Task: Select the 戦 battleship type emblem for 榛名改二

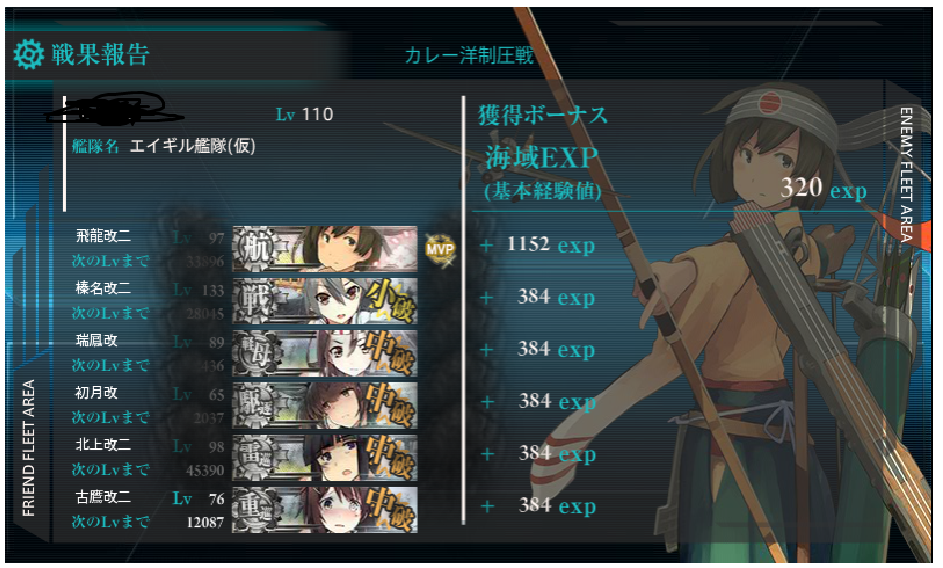Action: click(x=256, y=301)
